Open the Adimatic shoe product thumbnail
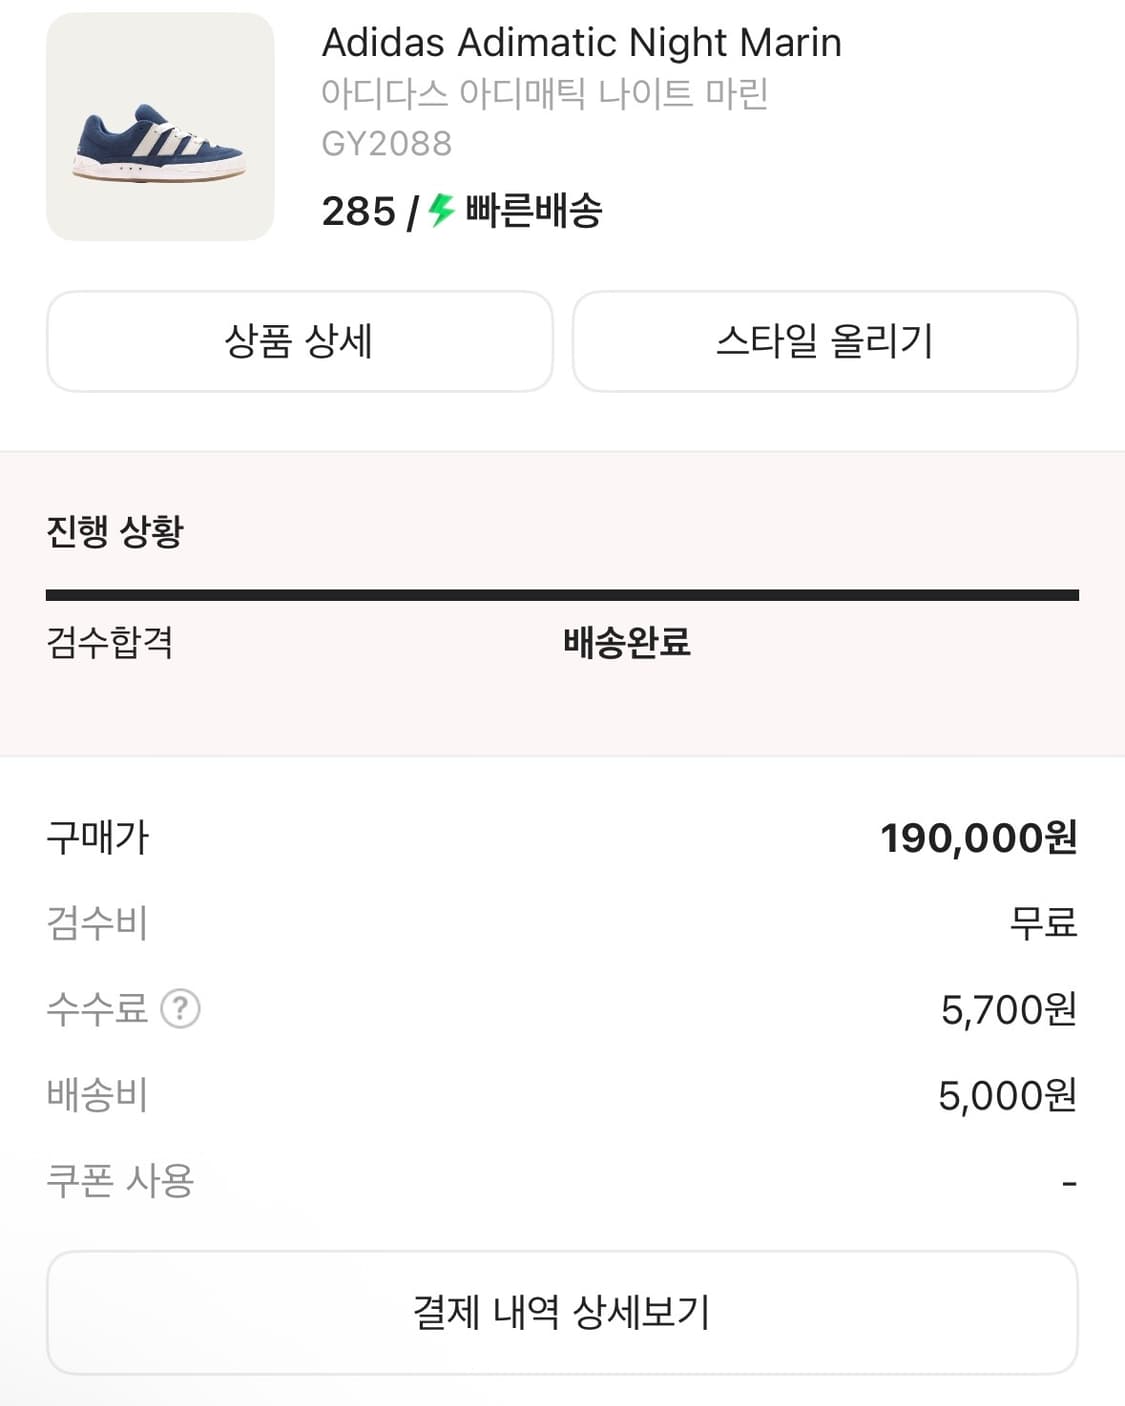Image resolution: width=1125 pixels, height=1406 pixels. click(160, 127)
